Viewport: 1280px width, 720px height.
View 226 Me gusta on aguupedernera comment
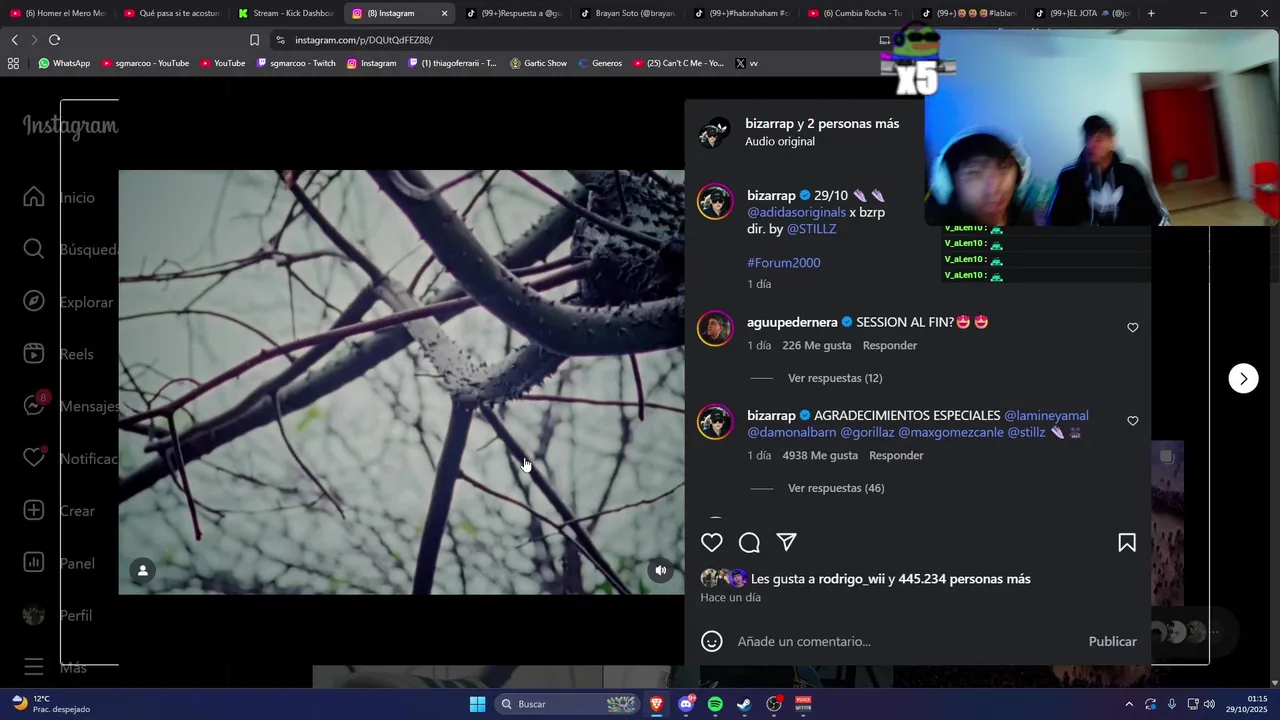pyautogui.click(x=817, y=345)
